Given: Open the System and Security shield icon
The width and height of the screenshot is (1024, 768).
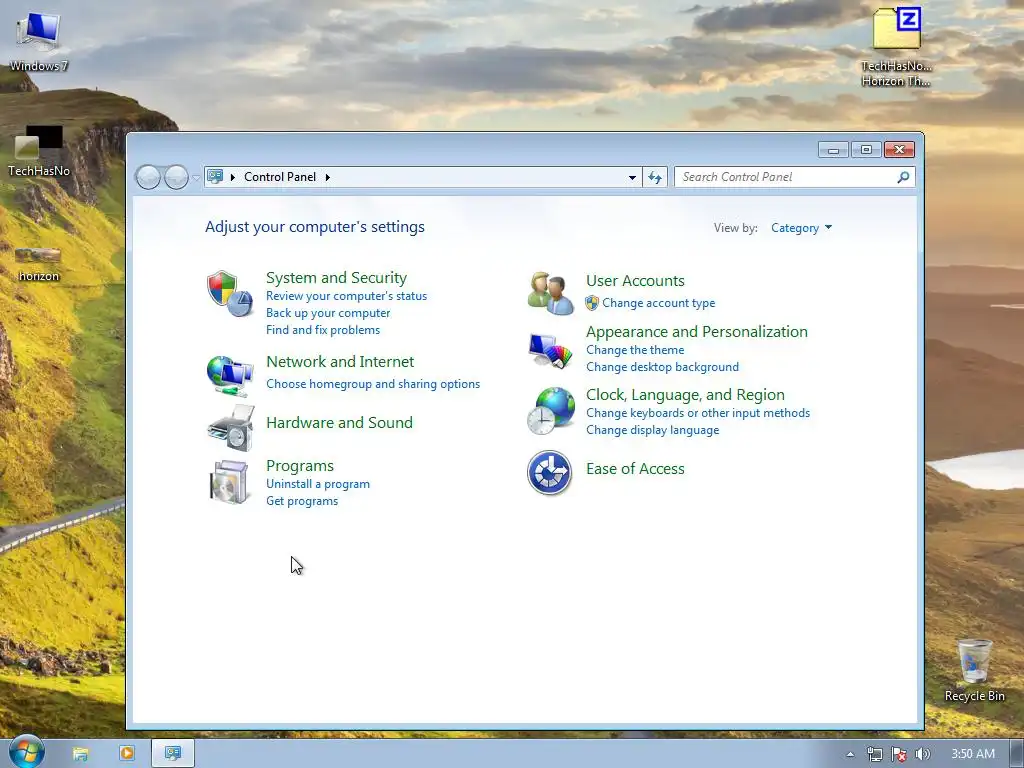Looking at the screenshot, I should coord(230,293).
